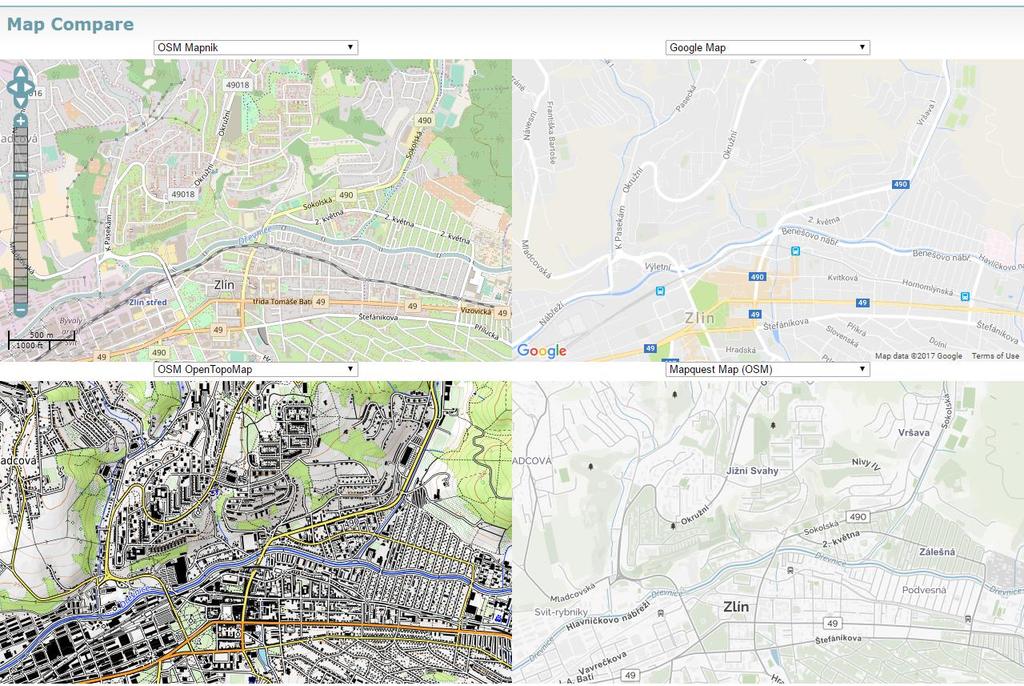Click the Jižní Svahy label in Mapquest
The image size is (1024, 686).
coord(752,470)
